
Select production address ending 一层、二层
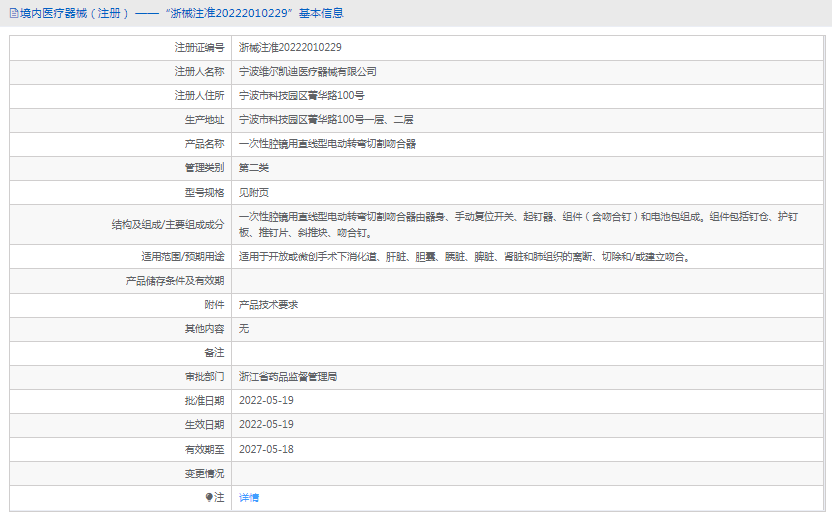(326, 120)
